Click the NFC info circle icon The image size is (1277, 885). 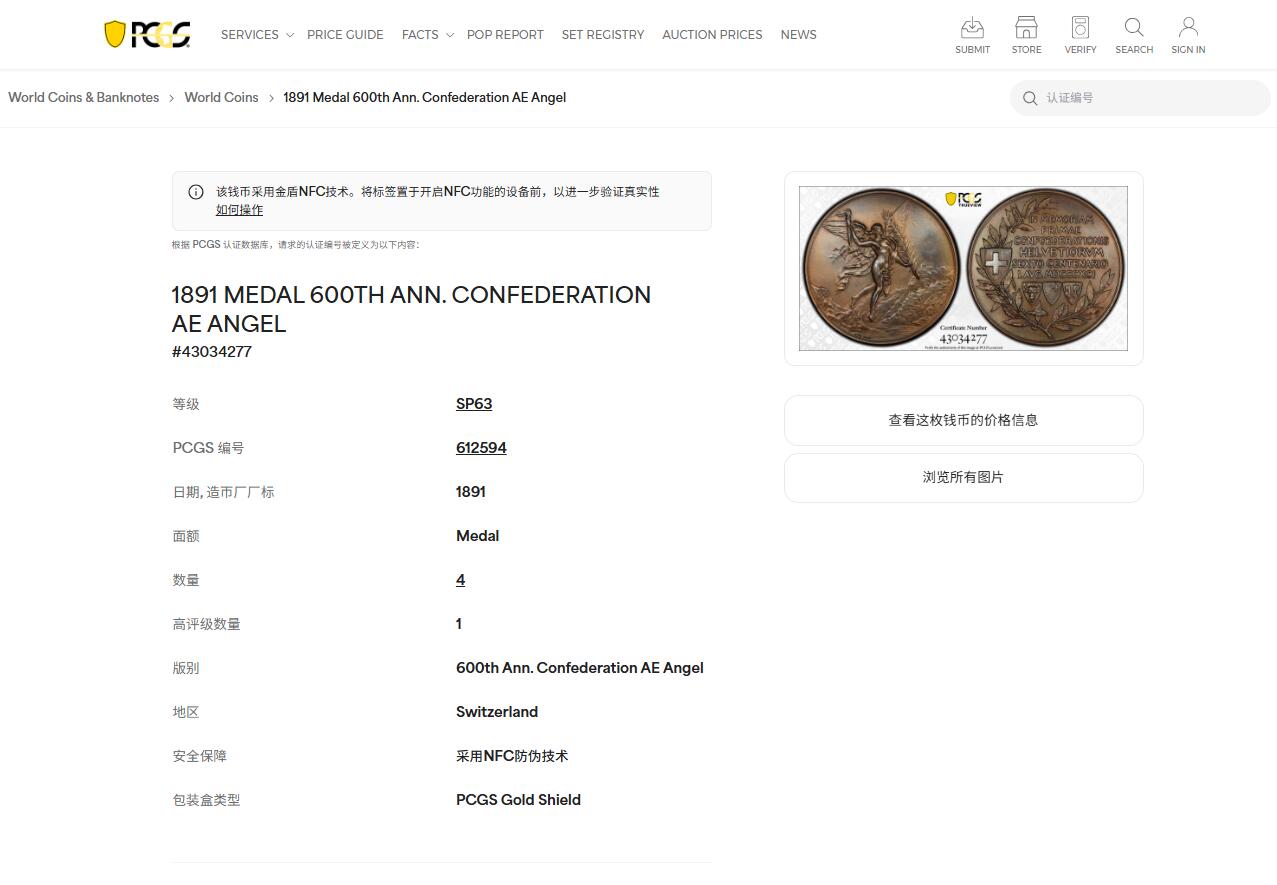click(x=196, y=191)
